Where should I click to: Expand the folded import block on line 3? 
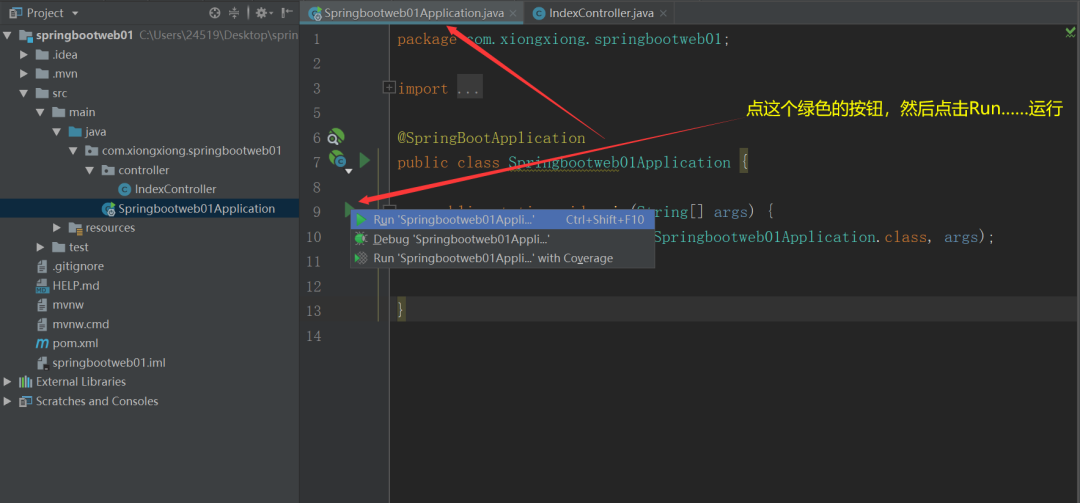pyautogui.click(x=388, y=88)
